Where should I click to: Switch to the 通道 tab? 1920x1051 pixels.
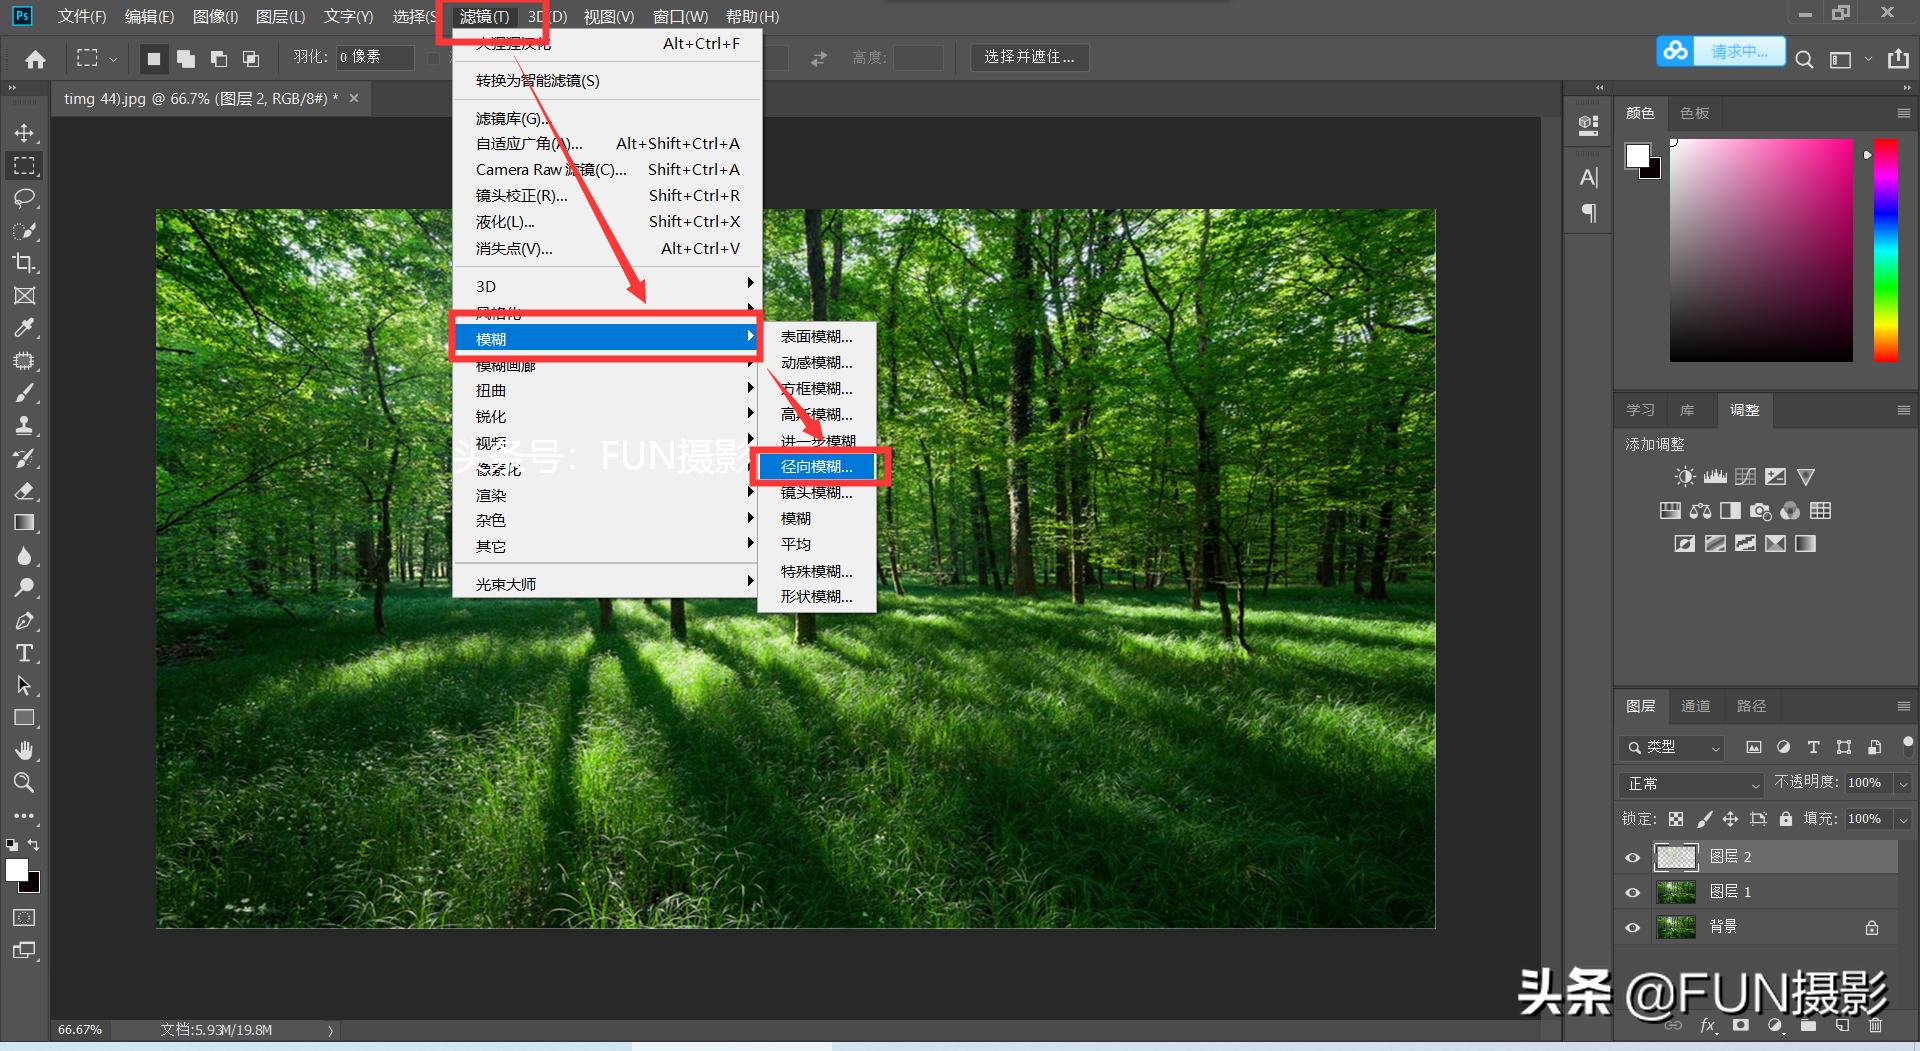click(x=1695, y=706)
